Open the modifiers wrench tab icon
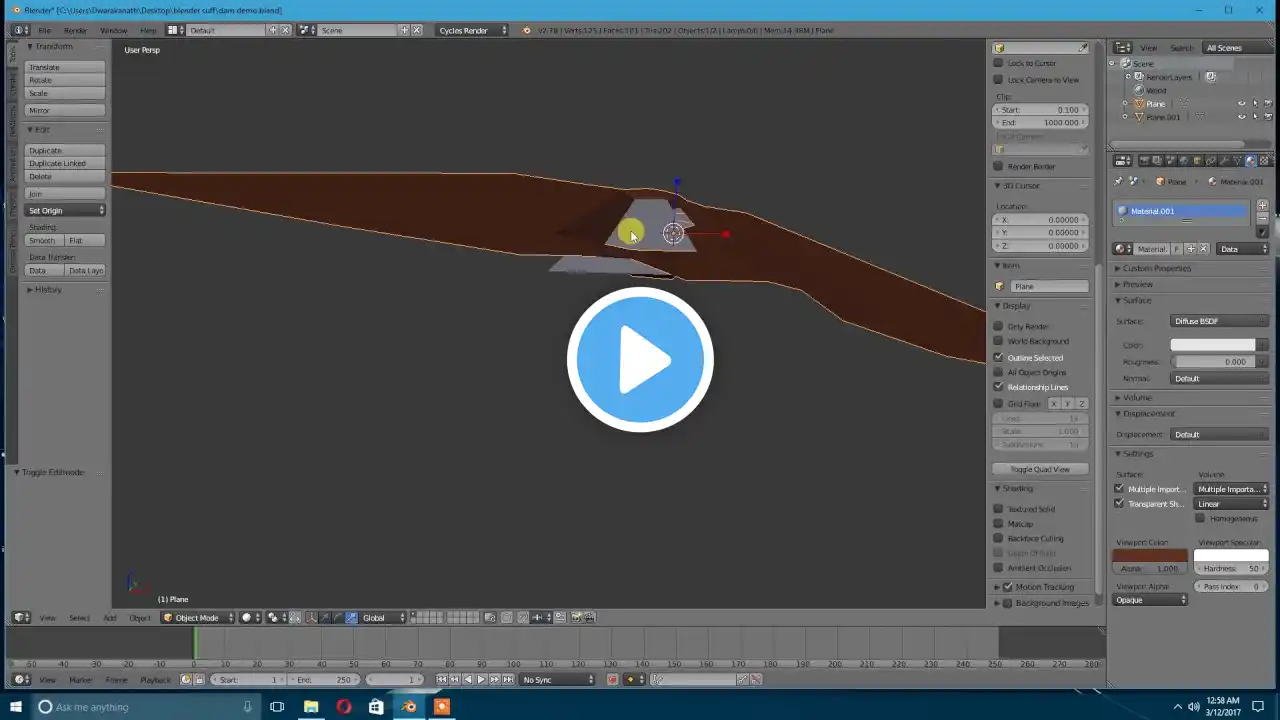 [x=1223, y=160]
